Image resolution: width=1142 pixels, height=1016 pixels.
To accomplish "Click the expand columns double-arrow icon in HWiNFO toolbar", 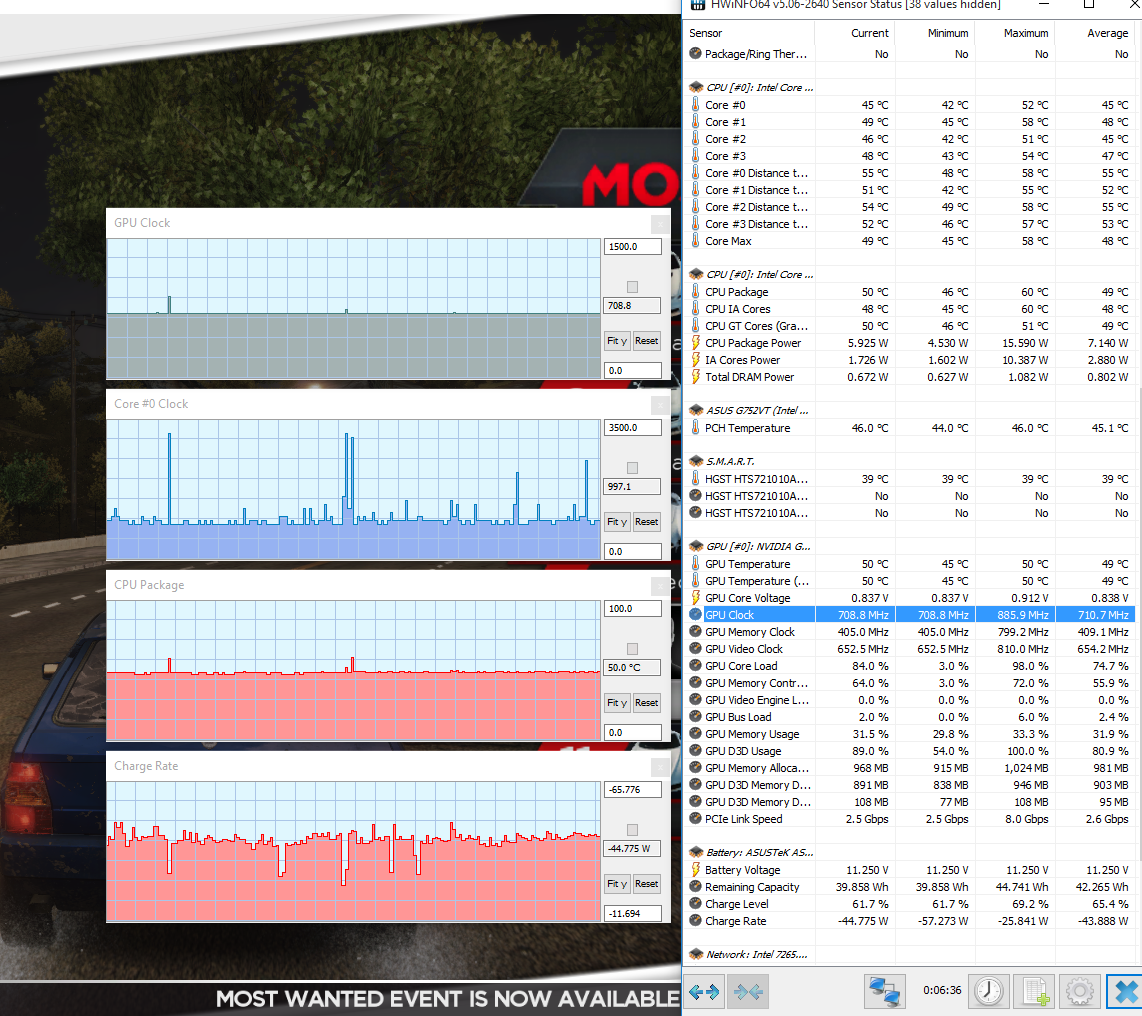I will pos(704,991).
